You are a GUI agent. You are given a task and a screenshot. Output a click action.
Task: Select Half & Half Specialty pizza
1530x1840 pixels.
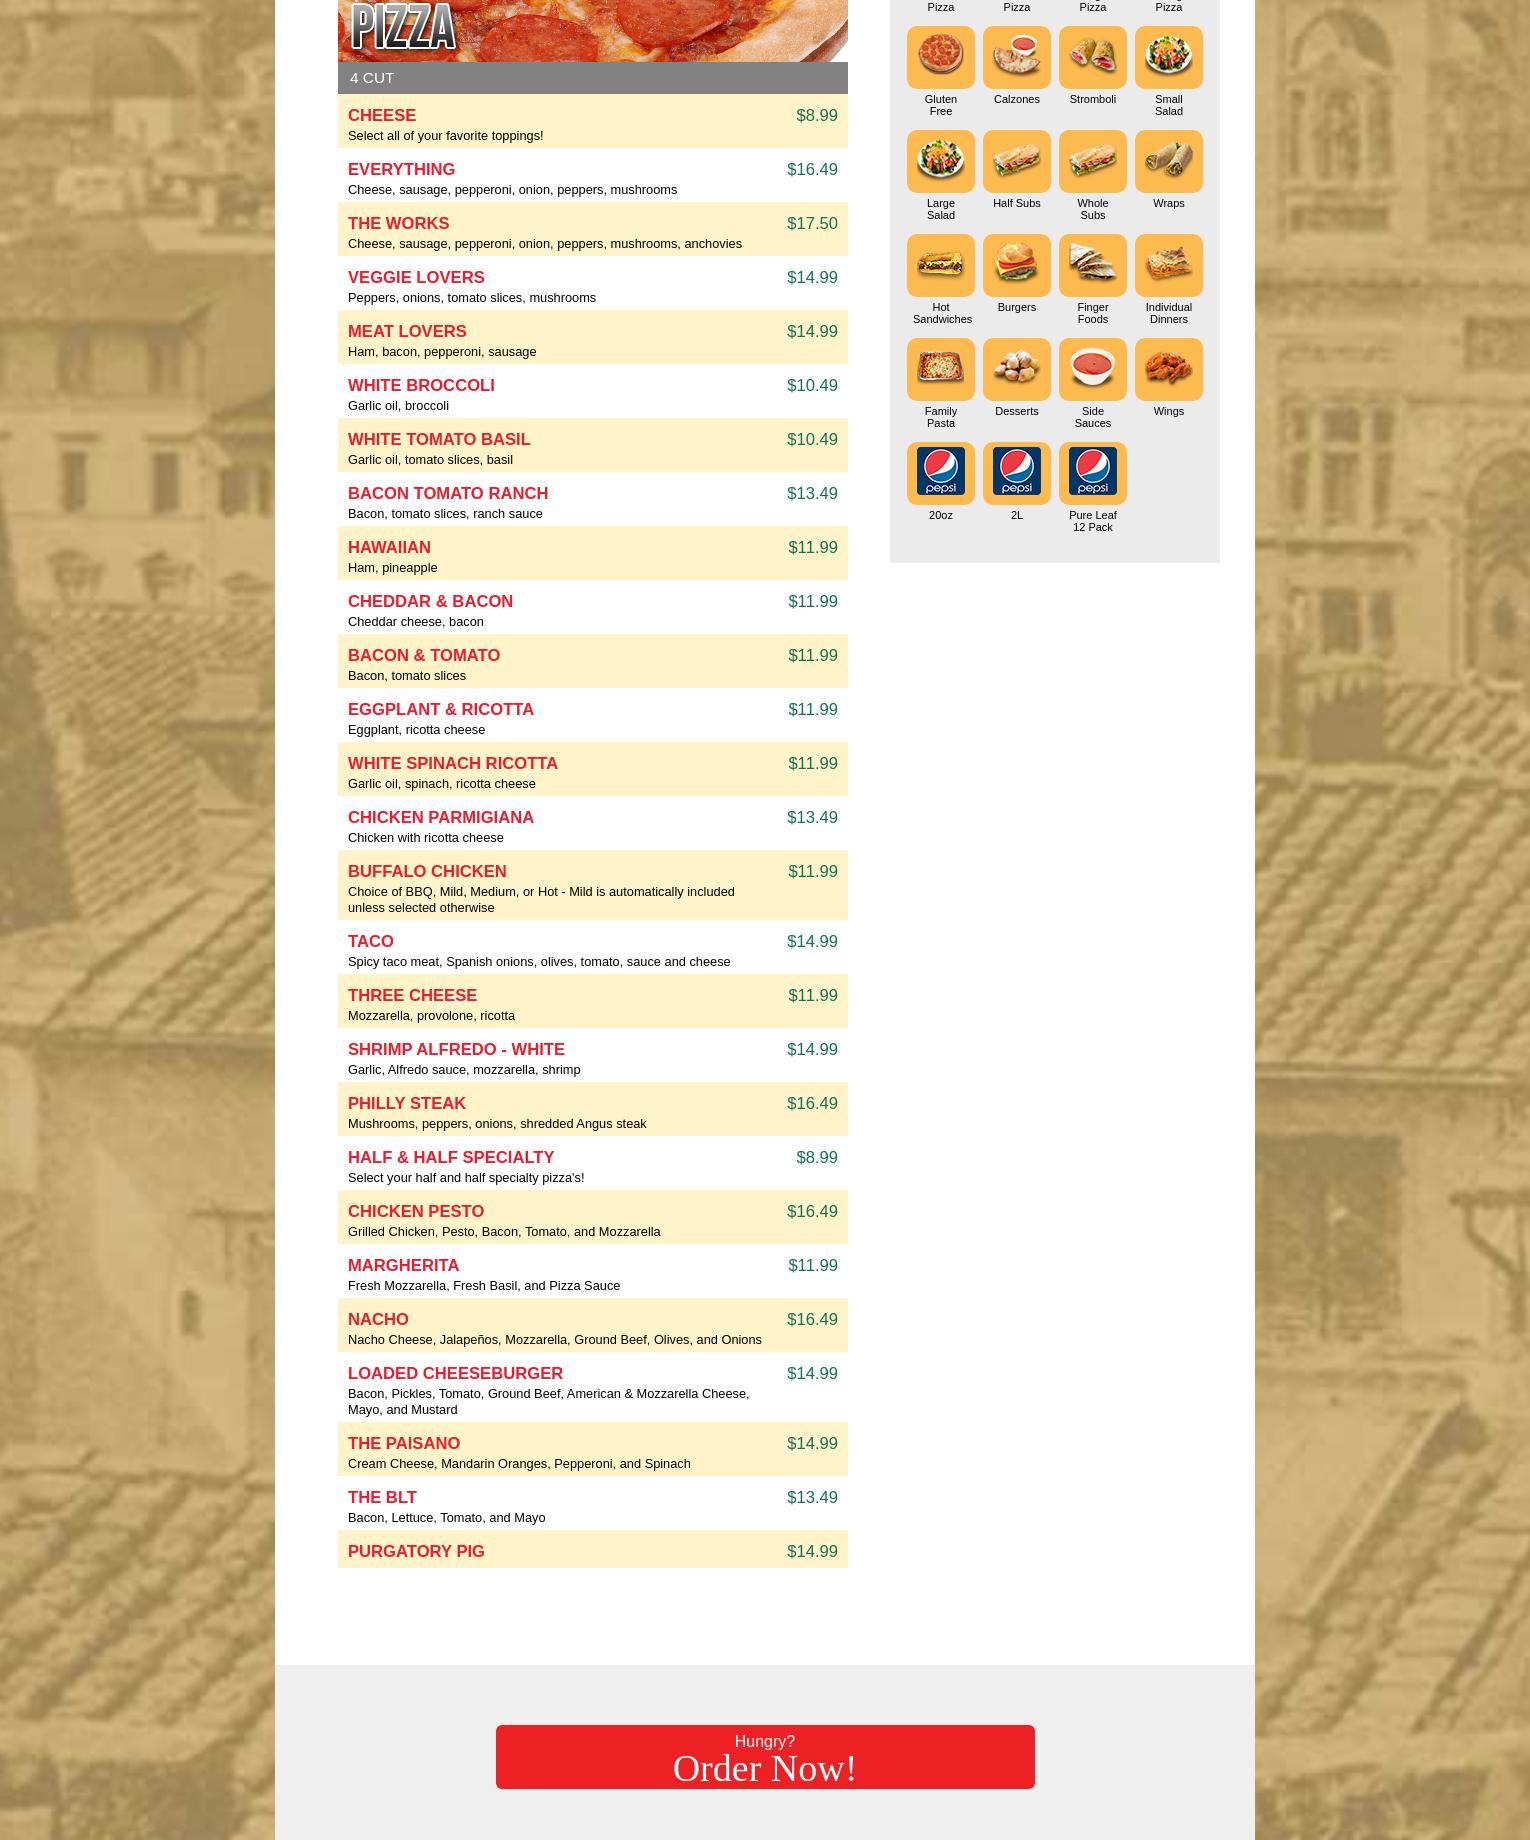click(450, 1158)
